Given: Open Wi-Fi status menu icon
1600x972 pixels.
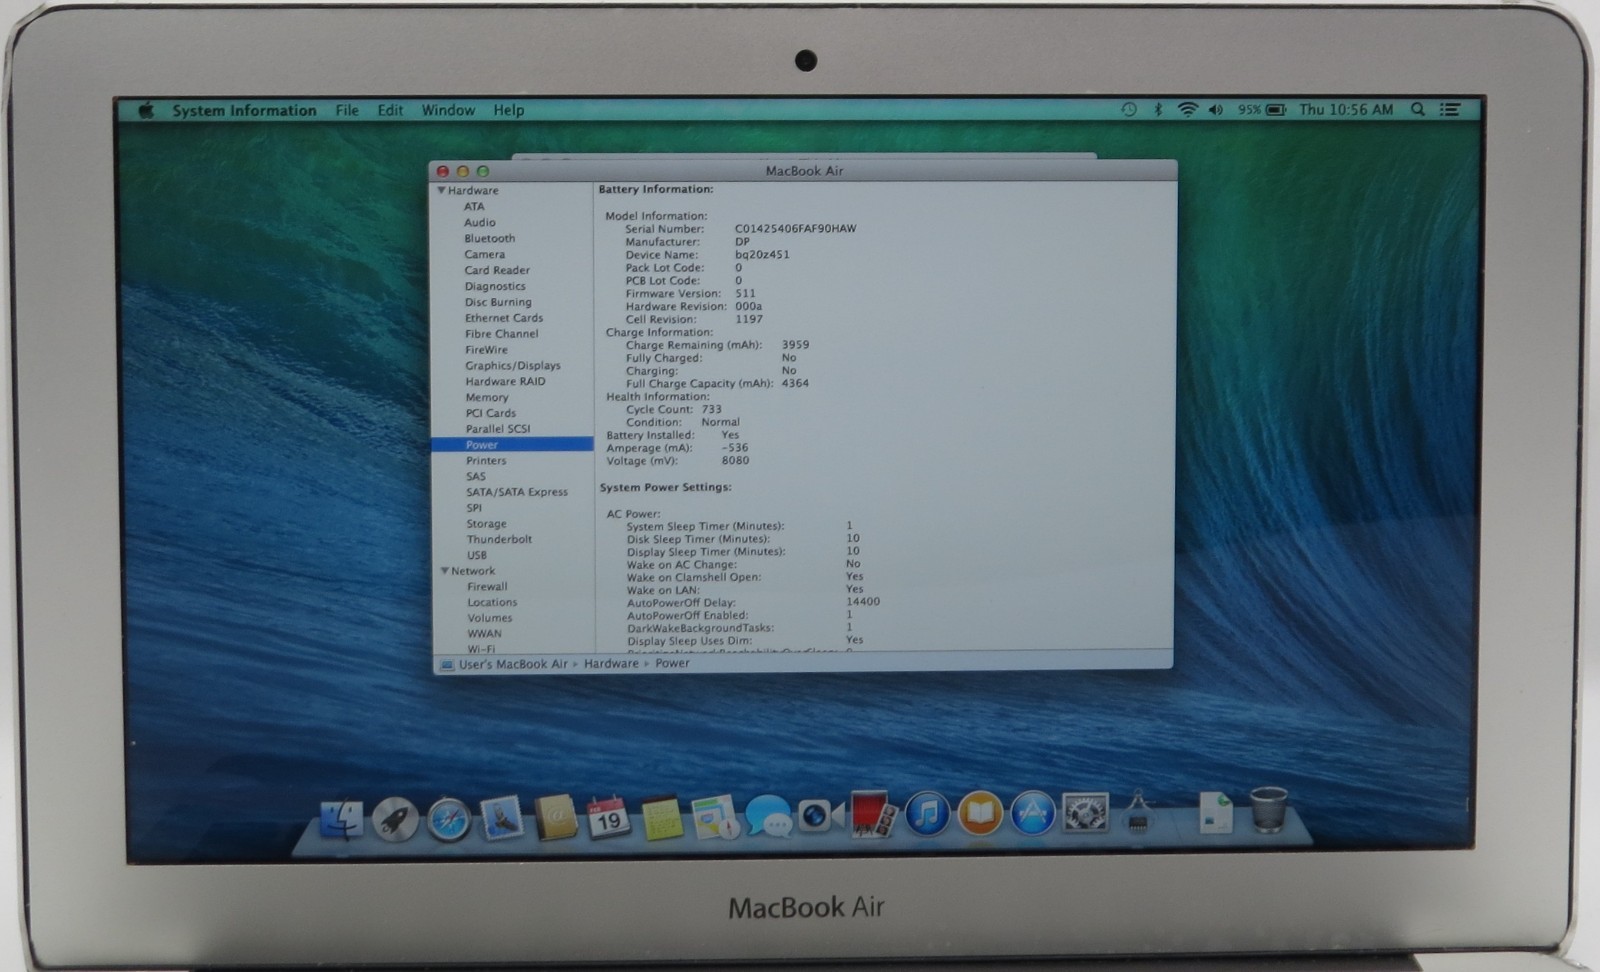Looking at the screenshot, I should tap(1187, 110).
